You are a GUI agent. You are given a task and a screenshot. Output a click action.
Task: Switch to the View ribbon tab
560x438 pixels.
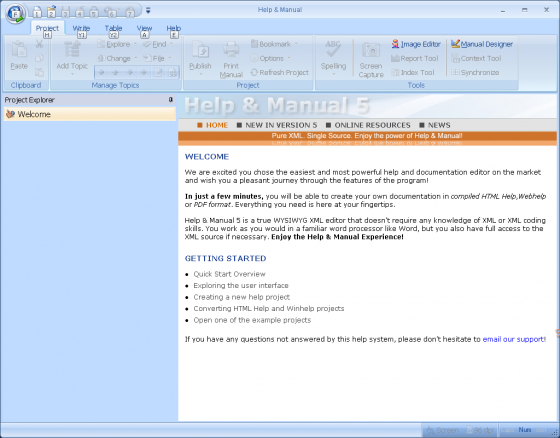pos(144,28)
